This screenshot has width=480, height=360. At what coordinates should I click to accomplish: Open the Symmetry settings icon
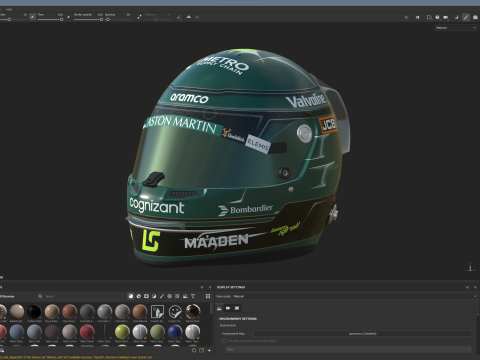tap(179, 17)
